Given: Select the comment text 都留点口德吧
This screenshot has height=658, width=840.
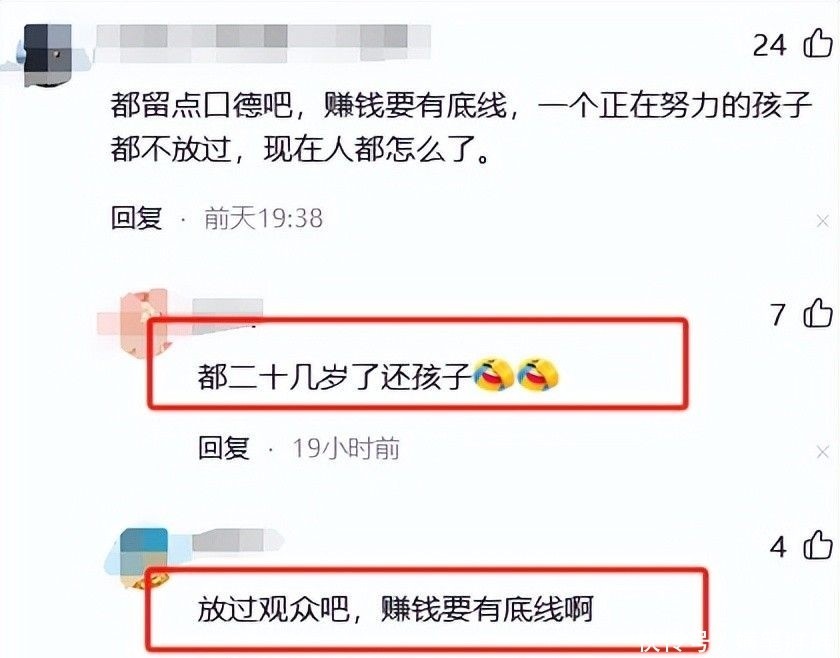Looking at the screenshot, I should (x=201, y=104).
